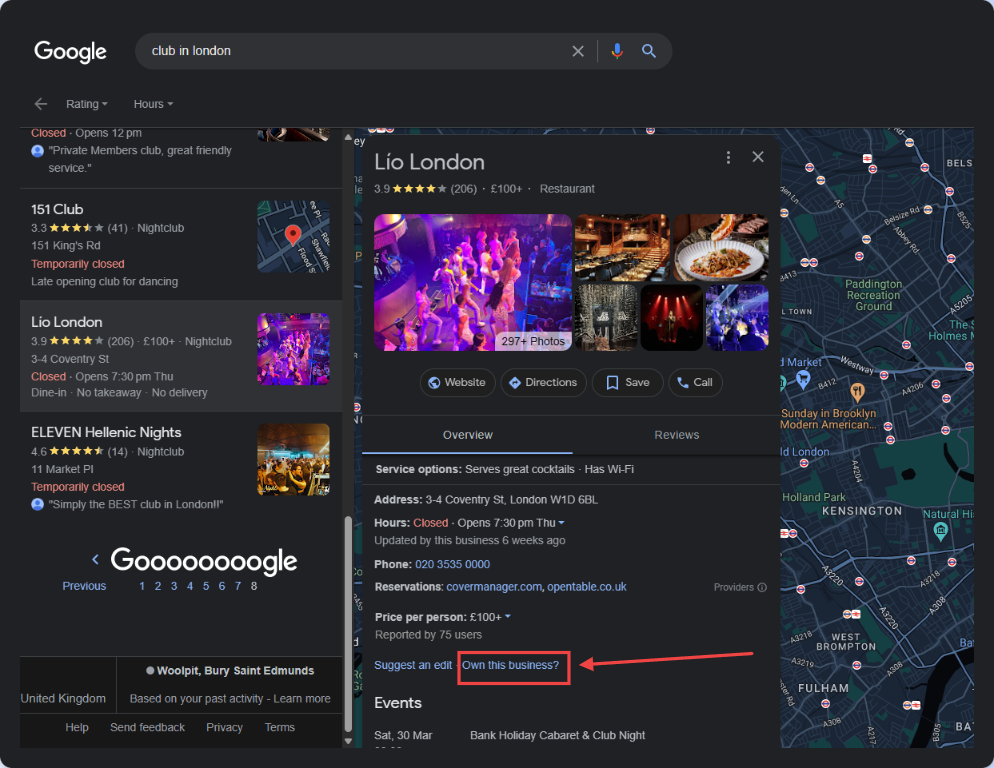Click the ELEVEN Hellenic Nights thumbnail photo
This screenshot has height=768, width=994.
[x=294, y=459]
